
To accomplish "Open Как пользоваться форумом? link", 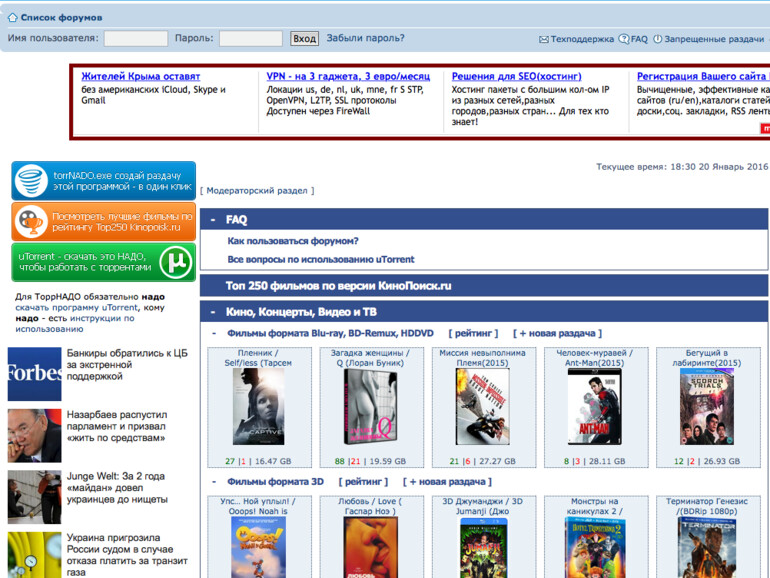I will click(293, 241).
